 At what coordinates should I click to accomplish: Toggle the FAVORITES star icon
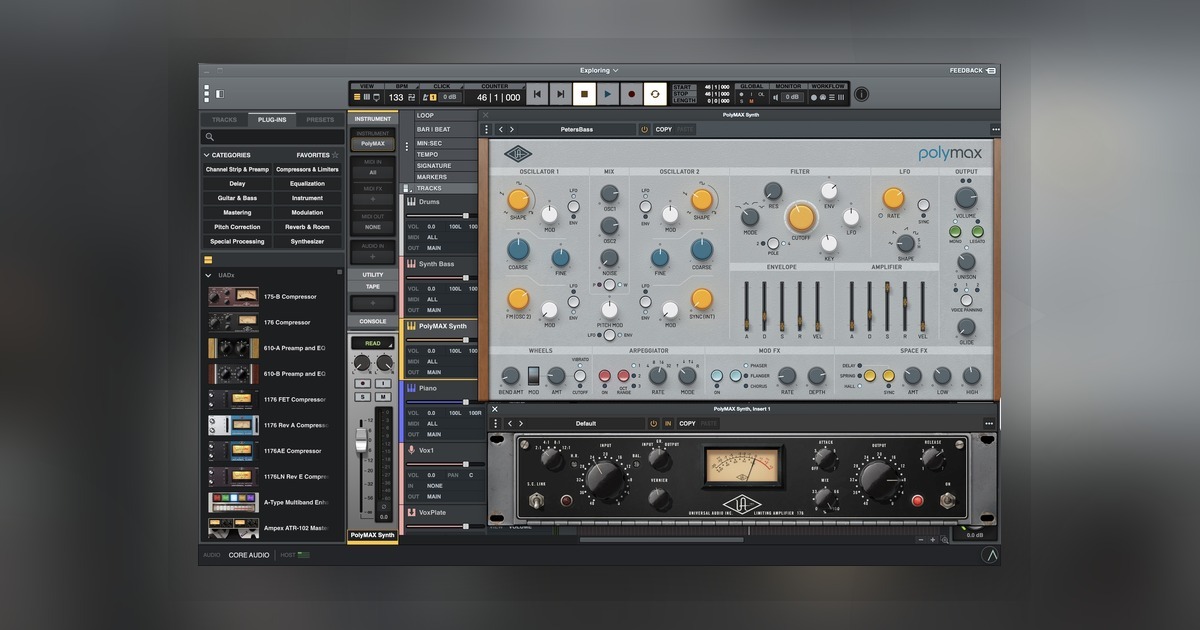pos(335,155)
